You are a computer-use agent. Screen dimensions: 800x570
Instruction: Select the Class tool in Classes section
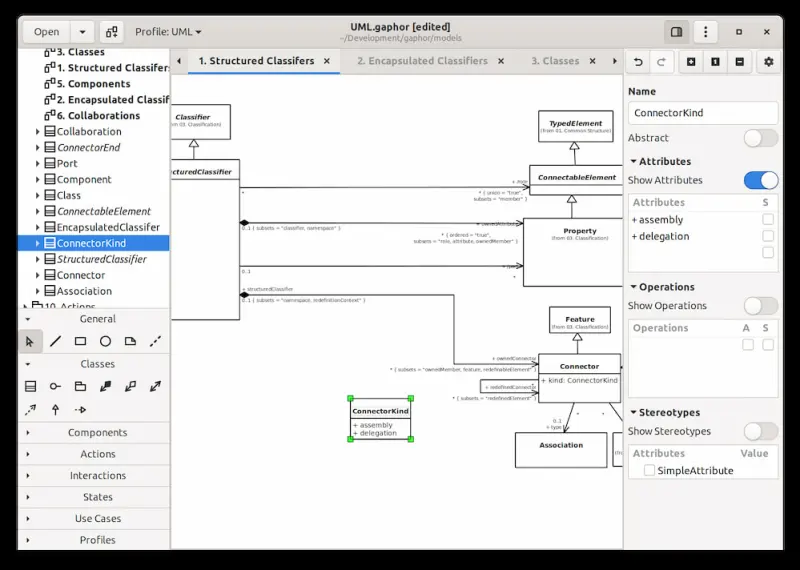30,386
